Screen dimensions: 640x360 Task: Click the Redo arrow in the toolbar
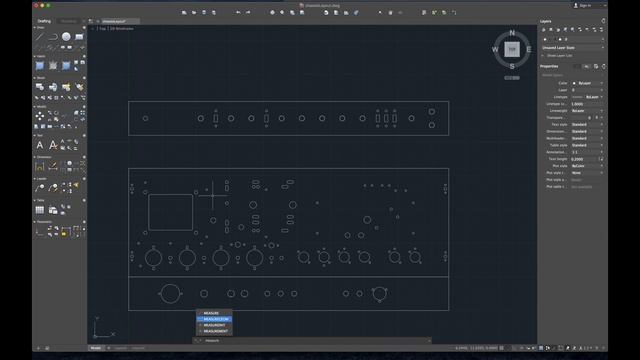coord(248,13)
